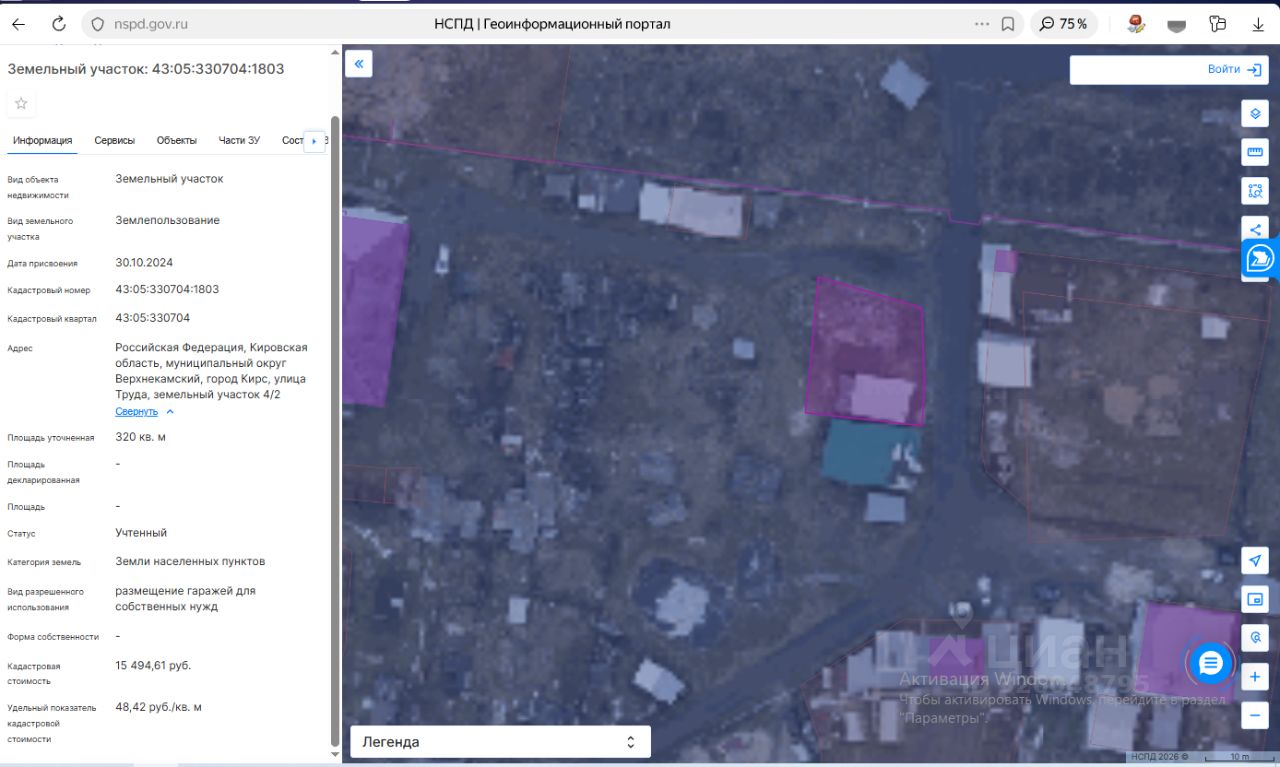Select the highlighted purple parcel on the map
Viewport: 1280px width, 767px height.
coord(866,352)
